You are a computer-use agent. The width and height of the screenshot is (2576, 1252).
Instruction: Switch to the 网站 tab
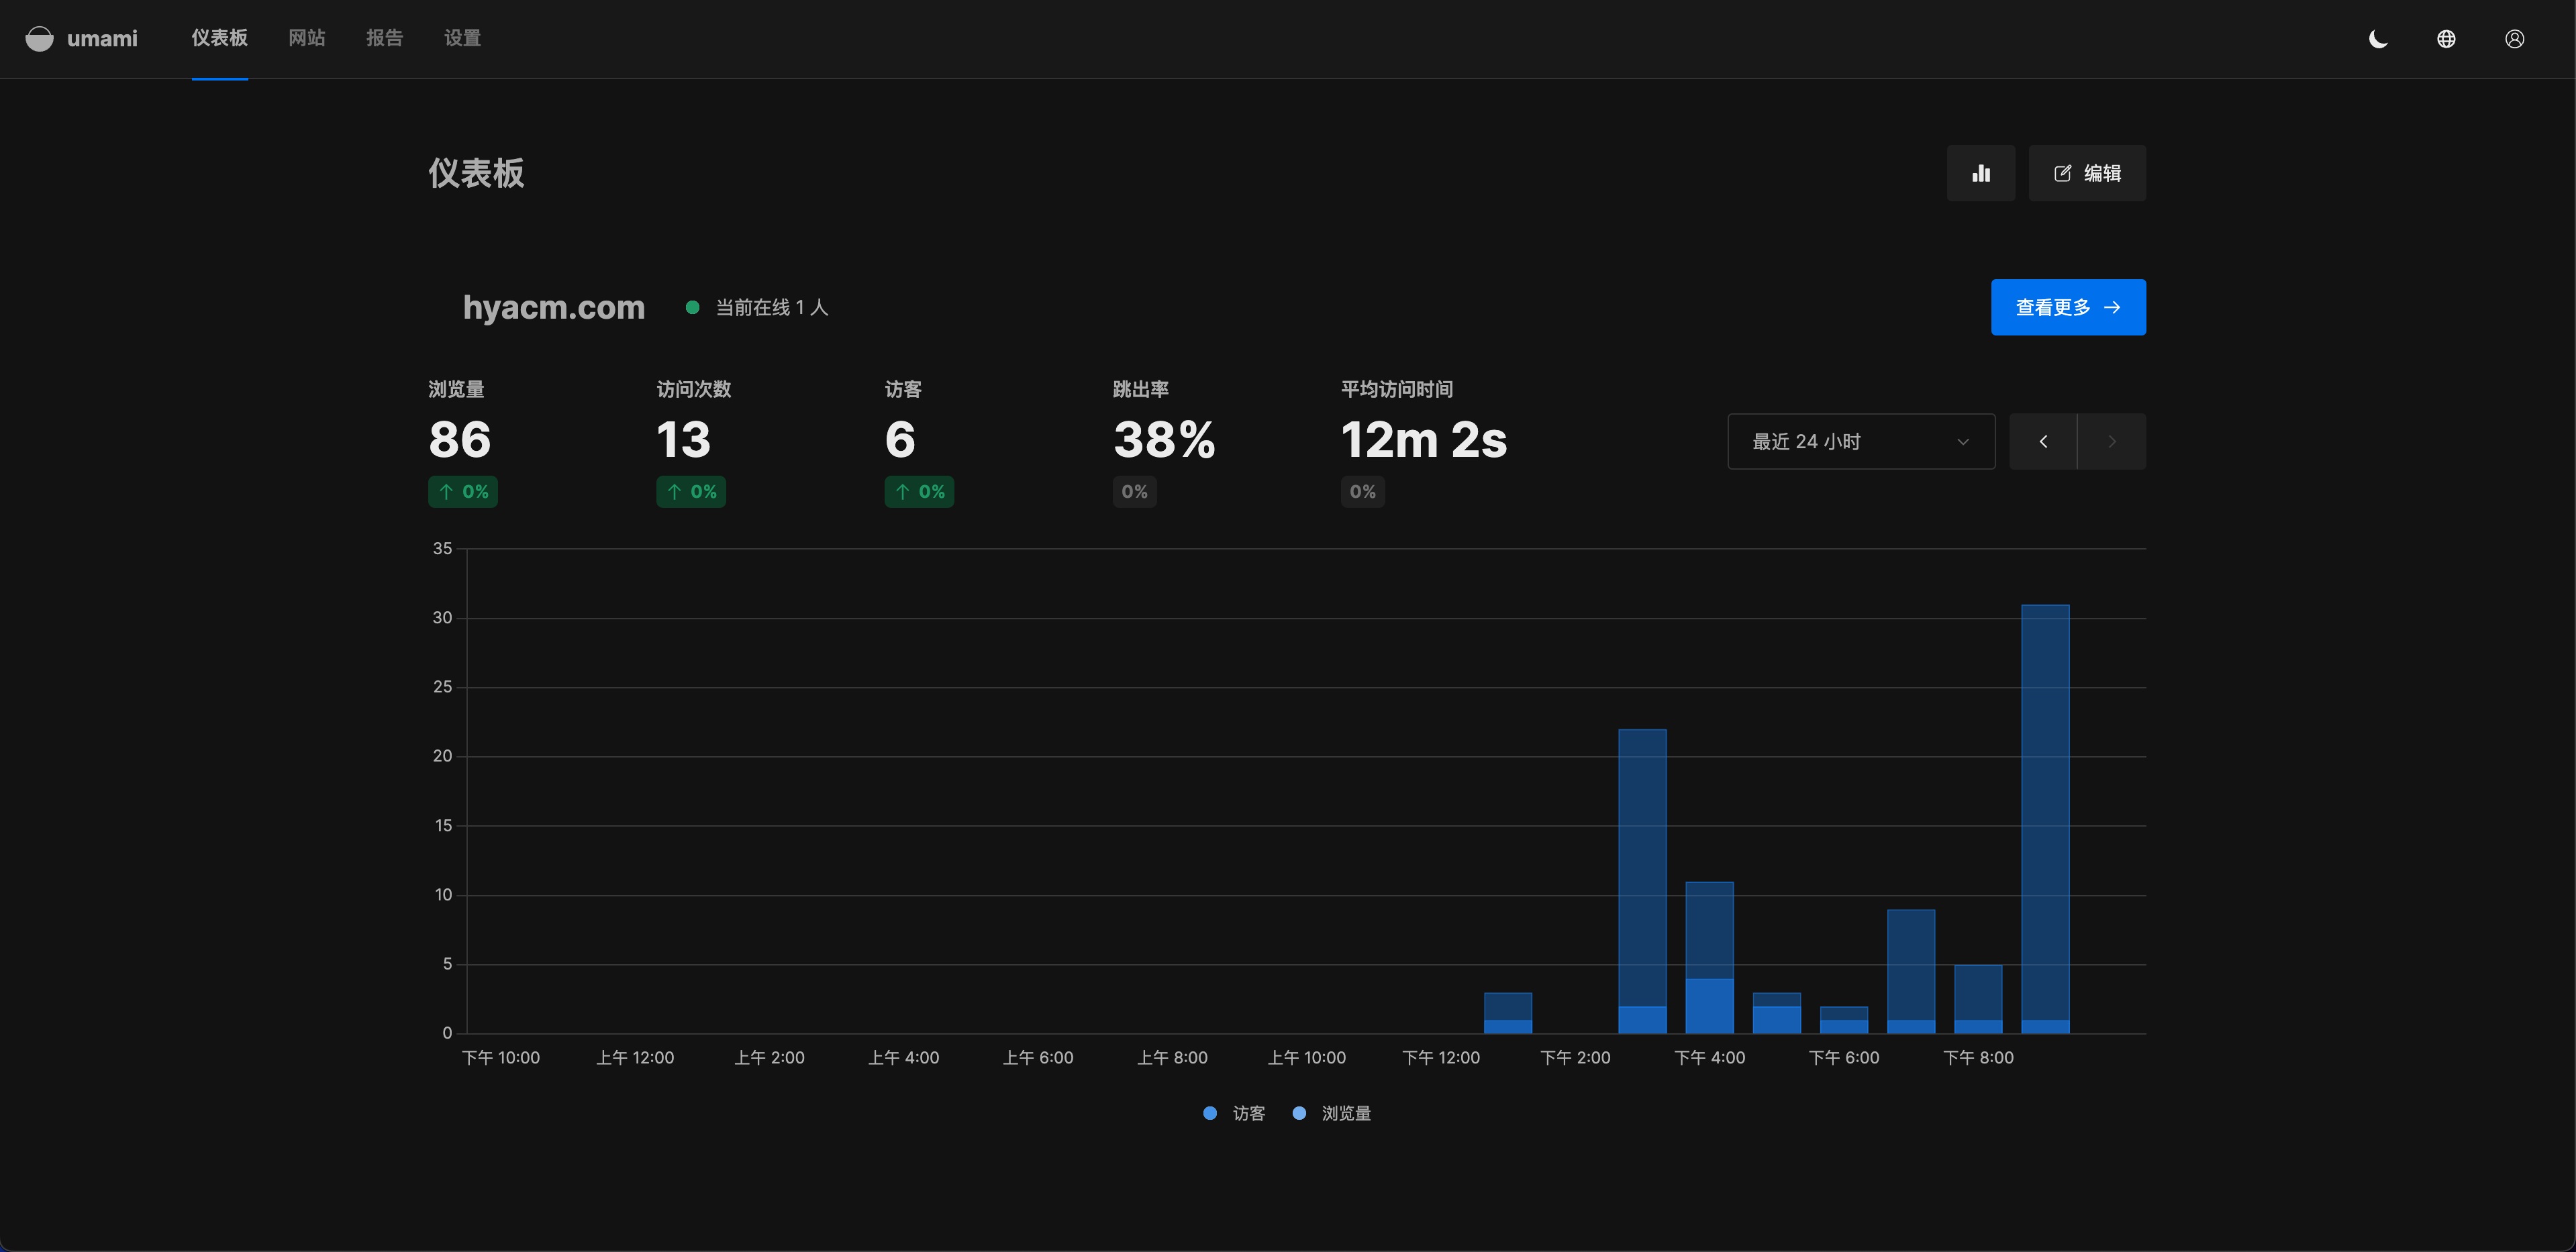pyautogui.click(x=306, y=38)
